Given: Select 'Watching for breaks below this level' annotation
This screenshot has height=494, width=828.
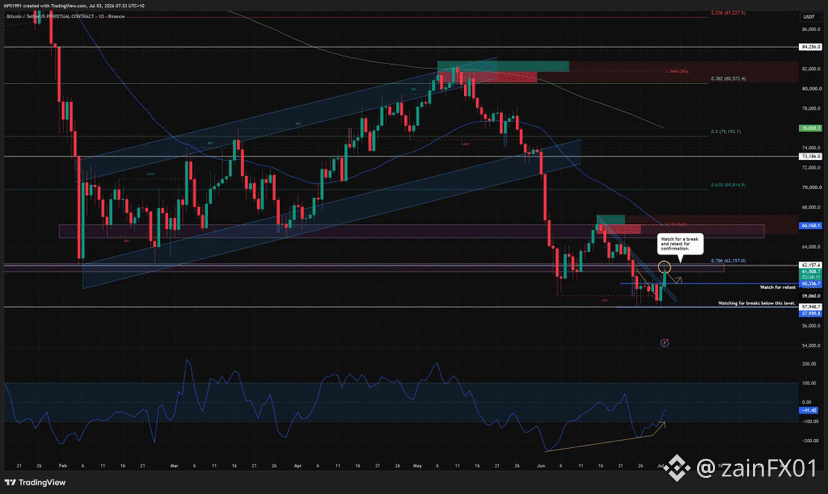Looking at the screenshot, I should (757, 303).
